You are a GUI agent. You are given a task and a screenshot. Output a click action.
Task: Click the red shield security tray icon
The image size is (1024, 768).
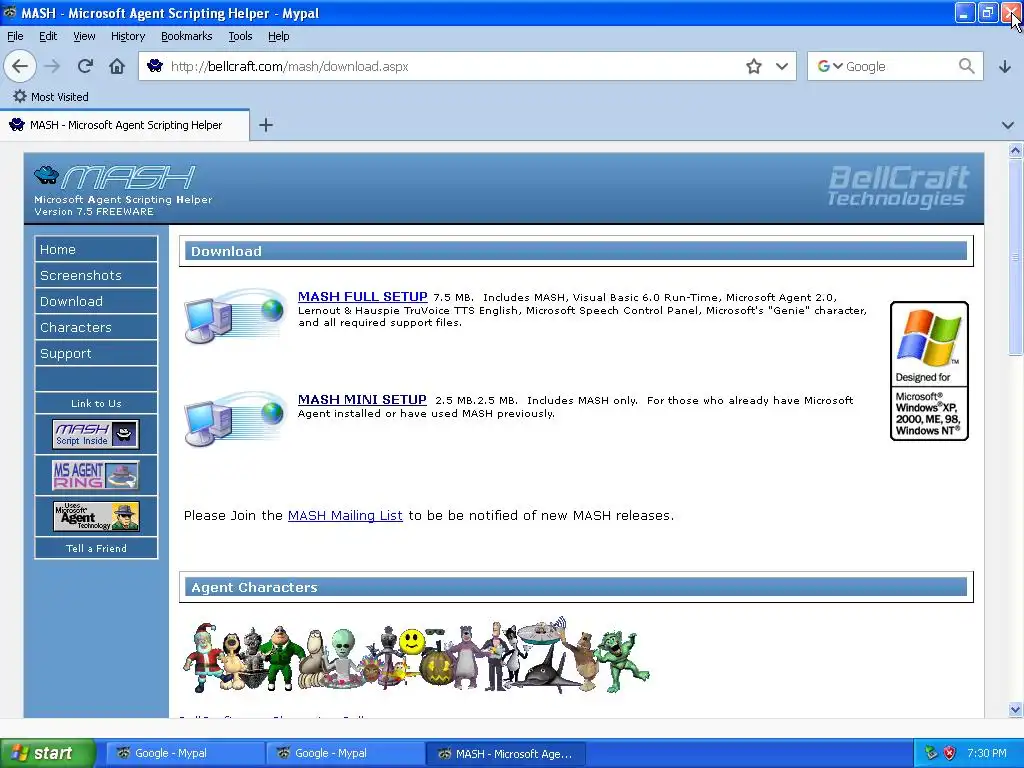(950, 753)
